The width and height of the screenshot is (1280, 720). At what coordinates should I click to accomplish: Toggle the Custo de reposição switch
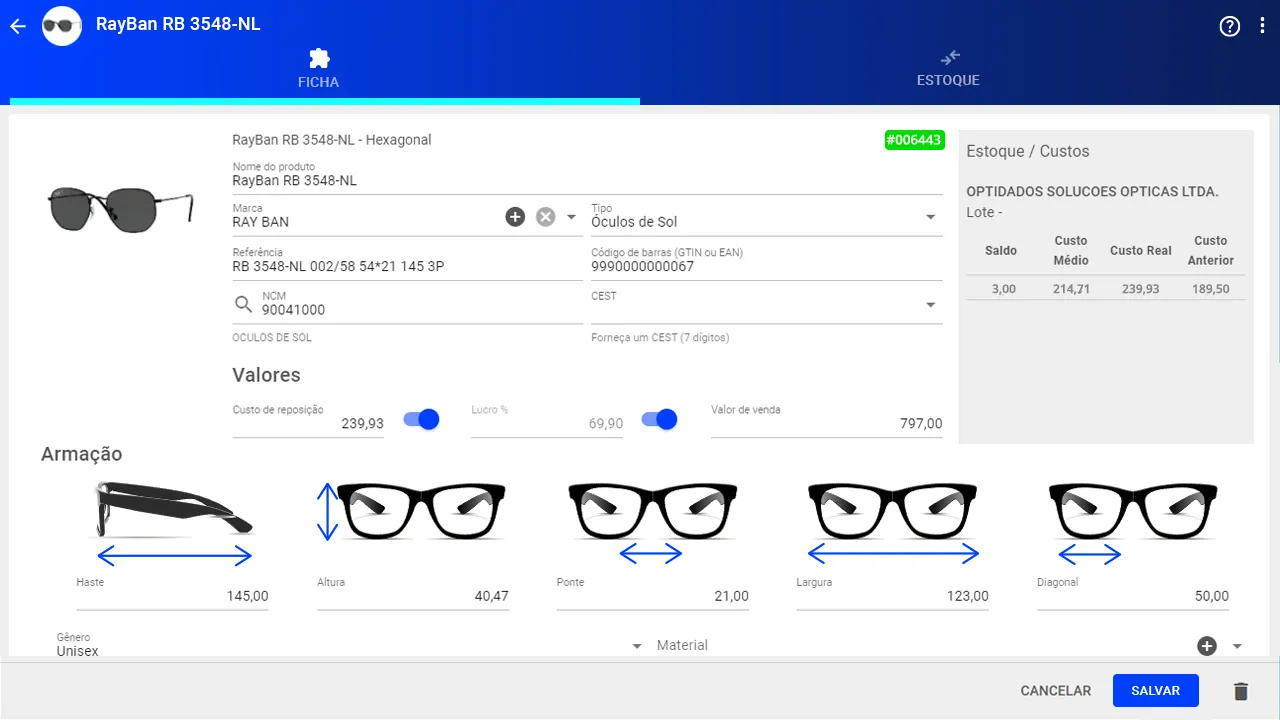[x=421, y=420]
